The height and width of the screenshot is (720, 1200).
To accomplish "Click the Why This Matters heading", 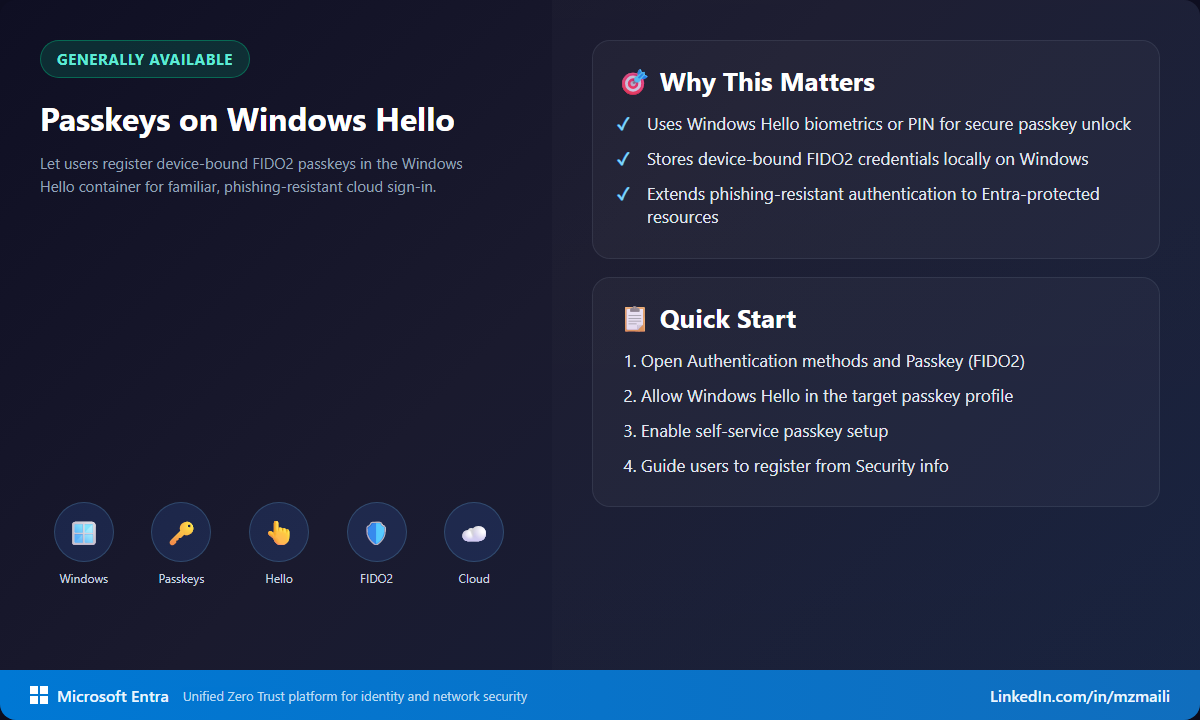I will 767,83.
